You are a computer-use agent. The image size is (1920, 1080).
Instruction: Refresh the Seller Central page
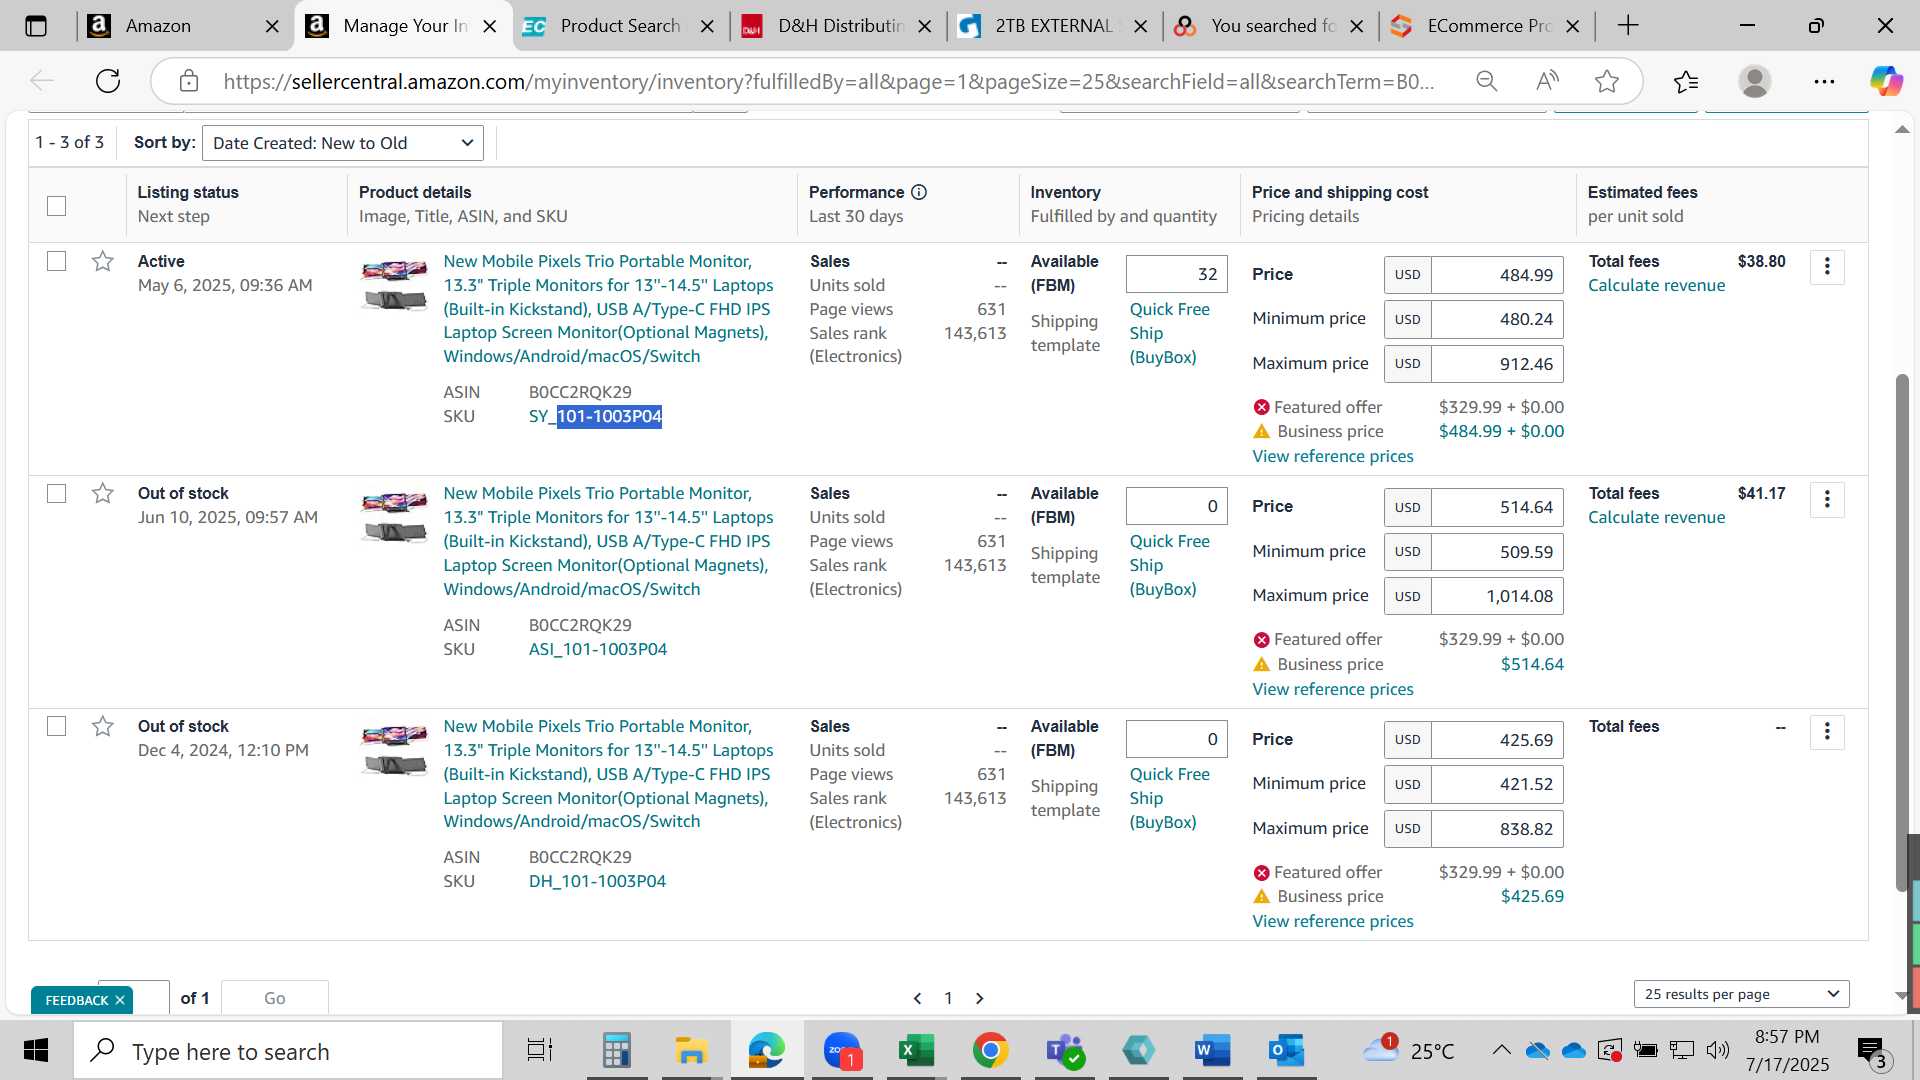tap(108, 81)
